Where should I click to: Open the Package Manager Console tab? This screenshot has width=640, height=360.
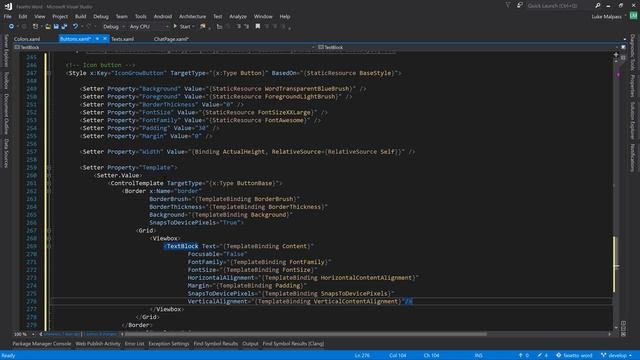point(42,344)
